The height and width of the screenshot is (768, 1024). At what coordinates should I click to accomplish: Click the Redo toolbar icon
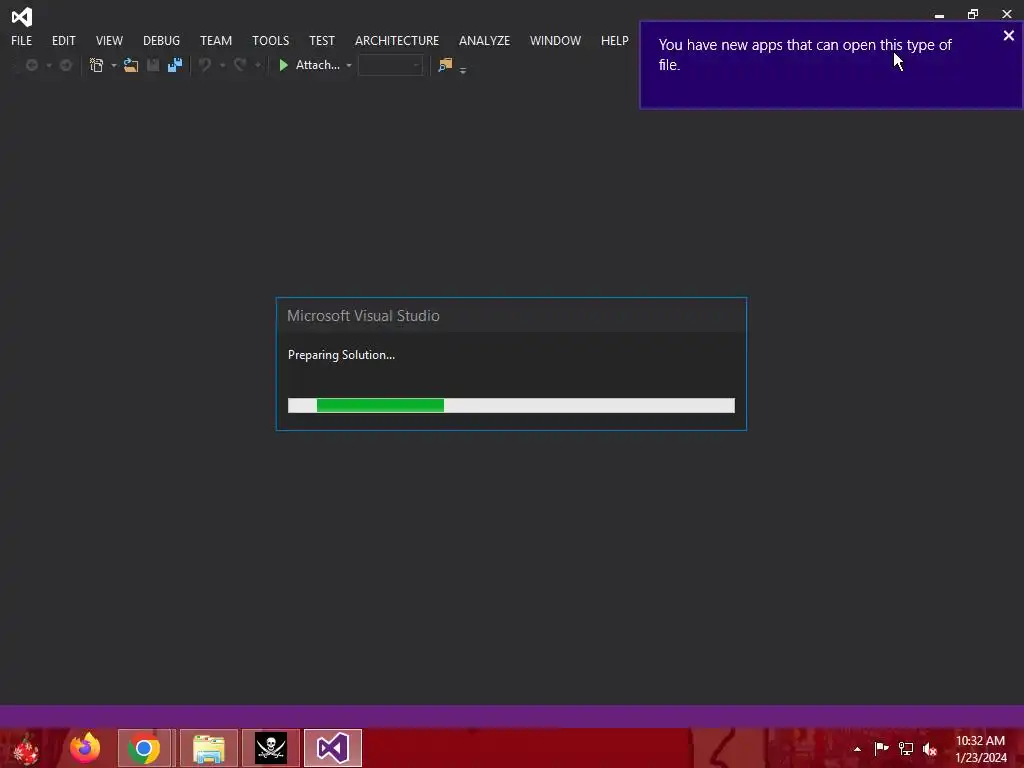click(240, 65)
